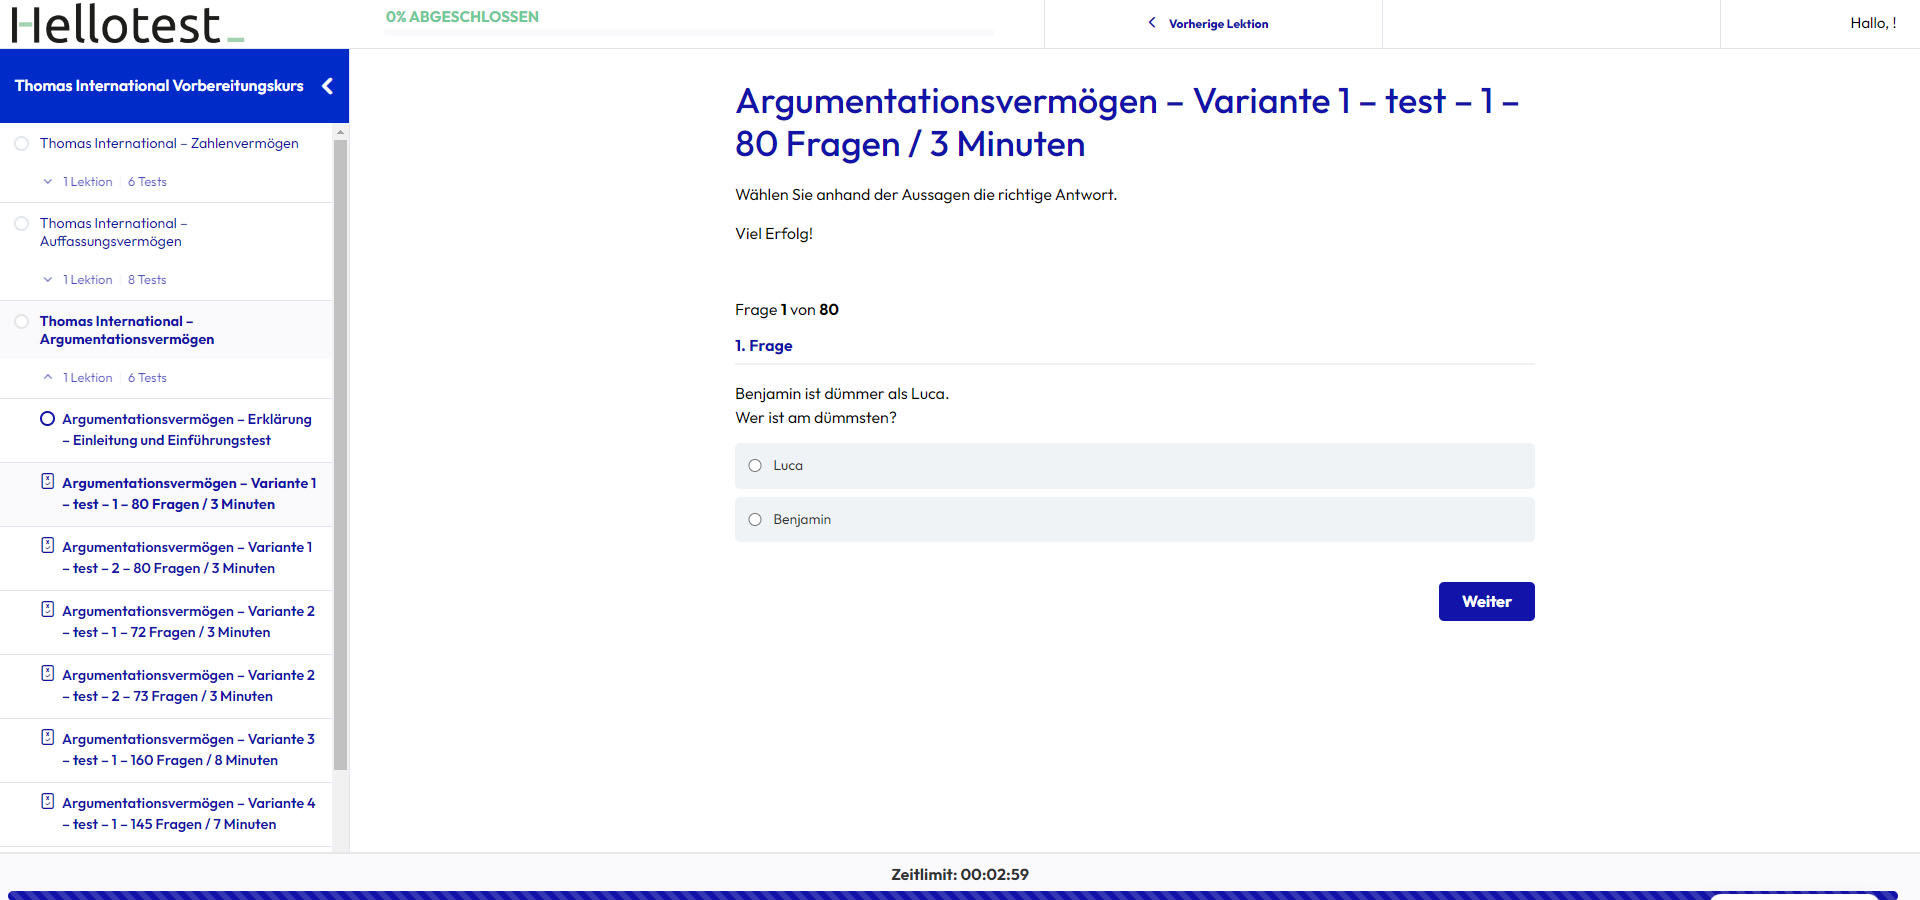Click the 'Benjamin ist dümmer als Luca.' statement

842,394
